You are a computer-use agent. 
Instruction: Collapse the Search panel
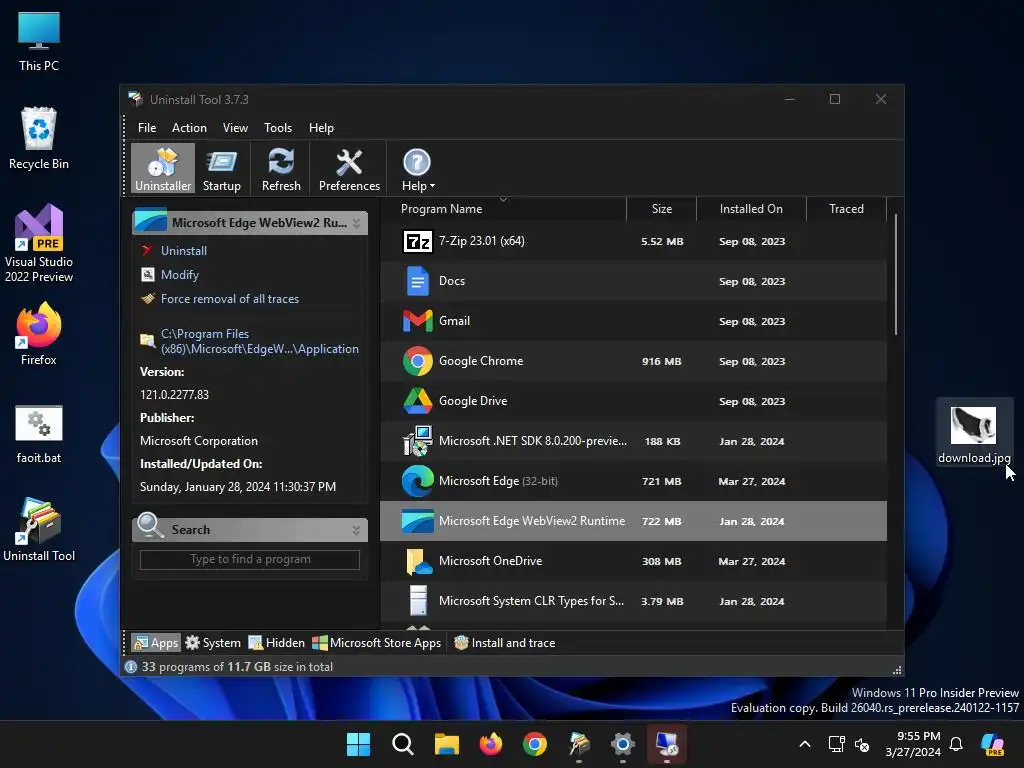tap(357, 530)
